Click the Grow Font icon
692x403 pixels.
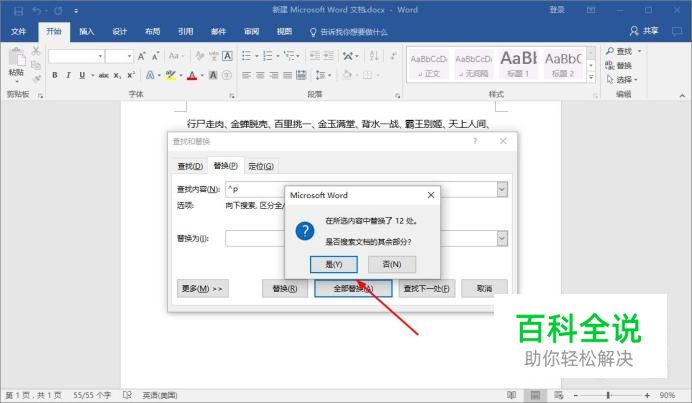[142, 56]
